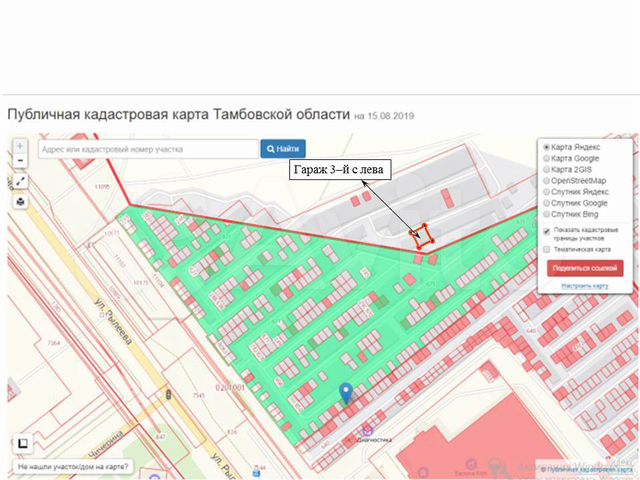The height and width of the screenshot is (480, 640).
Task: Click the traffic light icon on ул. Рылеева
Action: pyautogui.click(x=168, y=395)
